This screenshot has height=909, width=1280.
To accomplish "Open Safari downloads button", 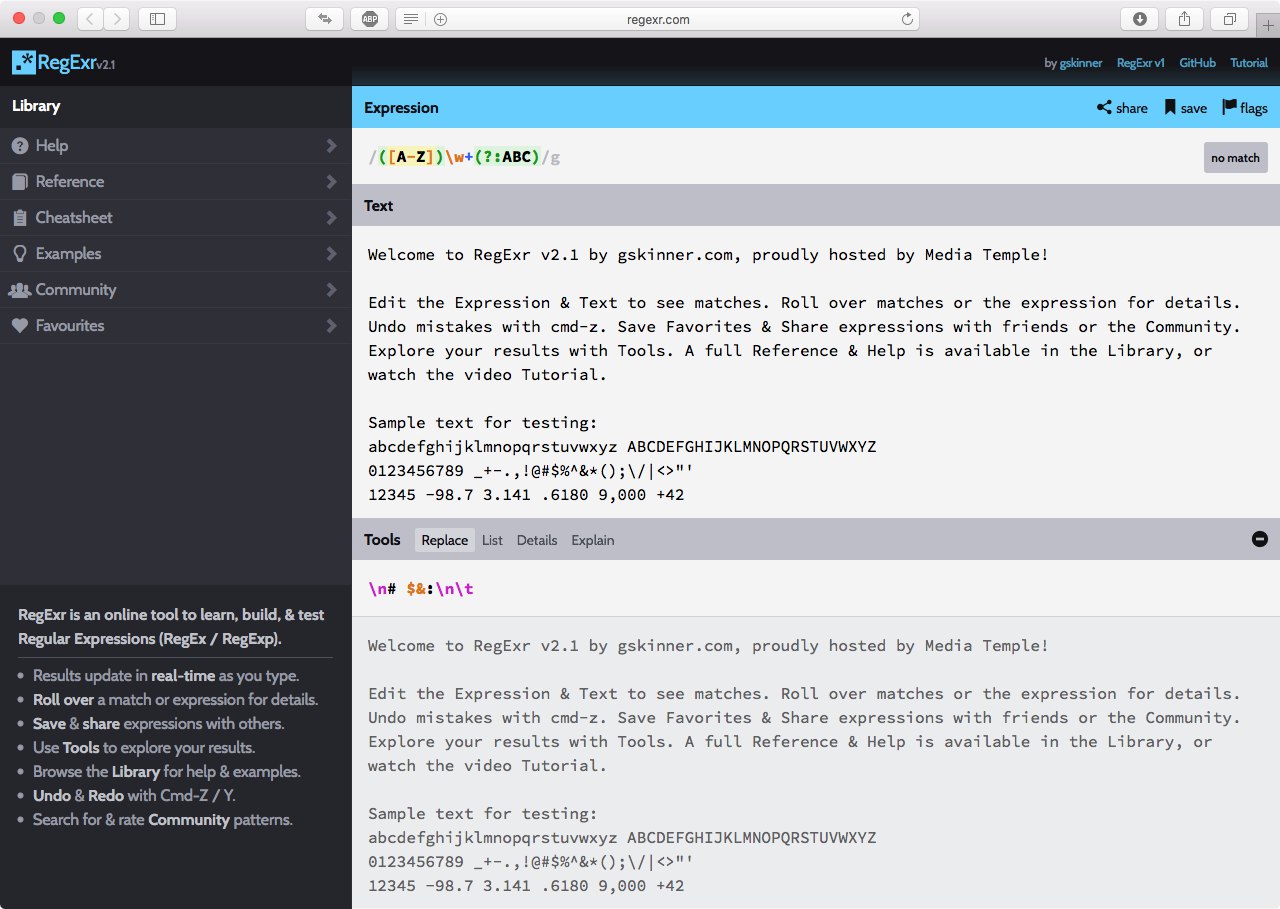I will point(1139,18).
